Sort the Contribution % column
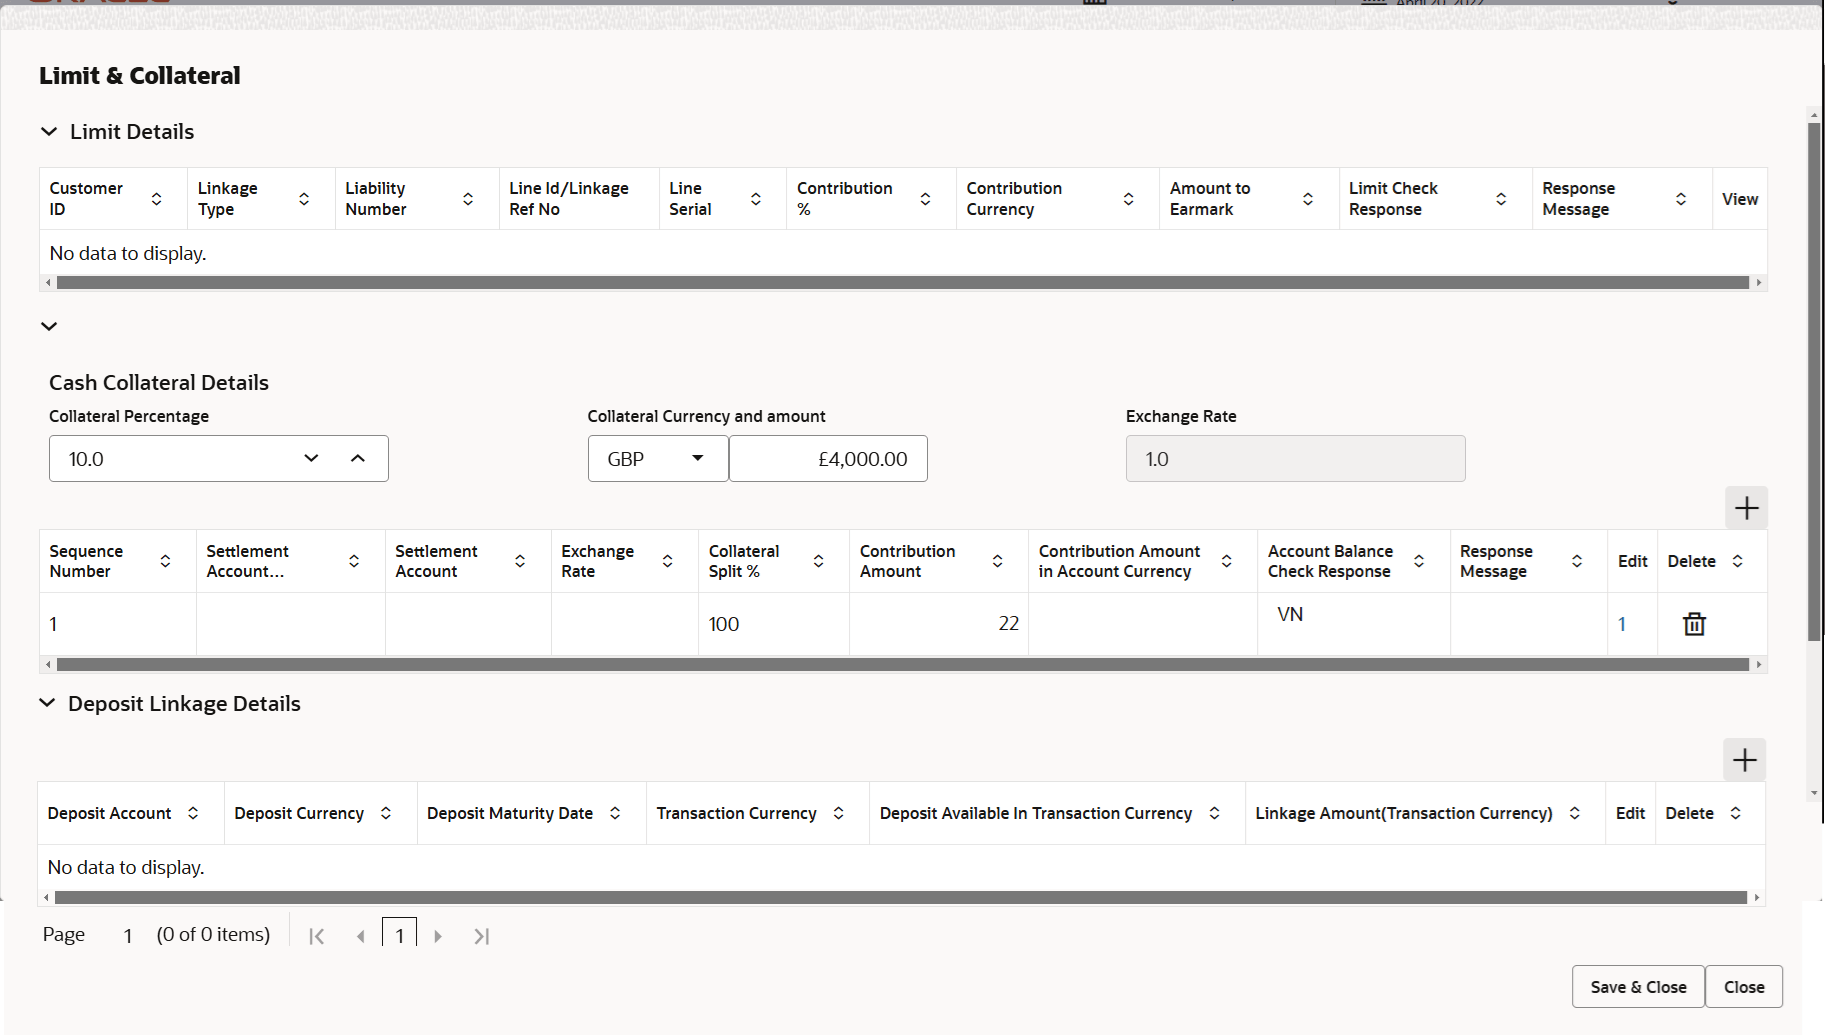Screen dimensions: 1825x1035 925,198
